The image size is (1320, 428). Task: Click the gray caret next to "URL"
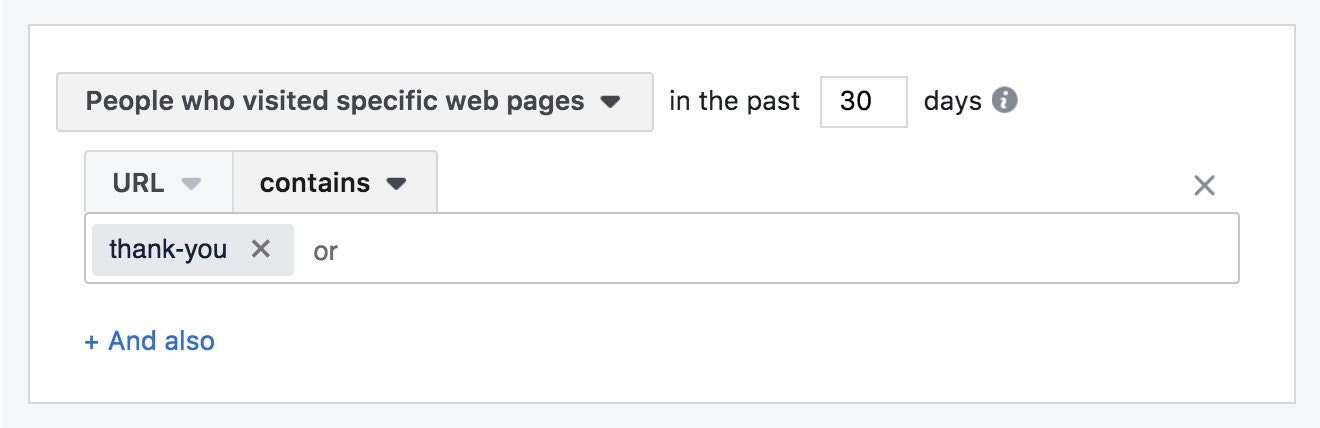coord(192,184)
